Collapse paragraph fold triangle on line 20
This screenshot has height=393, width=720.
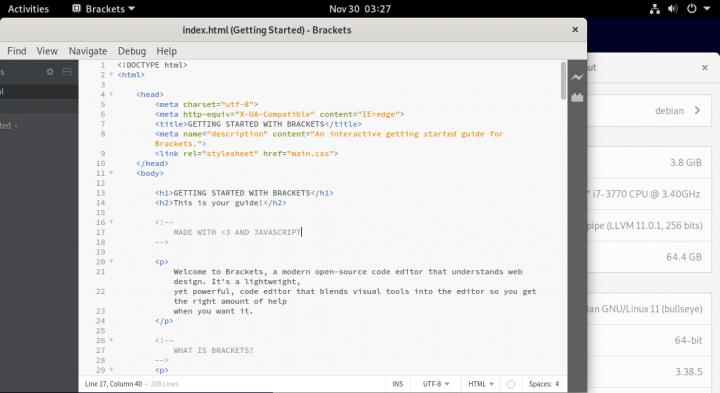[111, 262]
